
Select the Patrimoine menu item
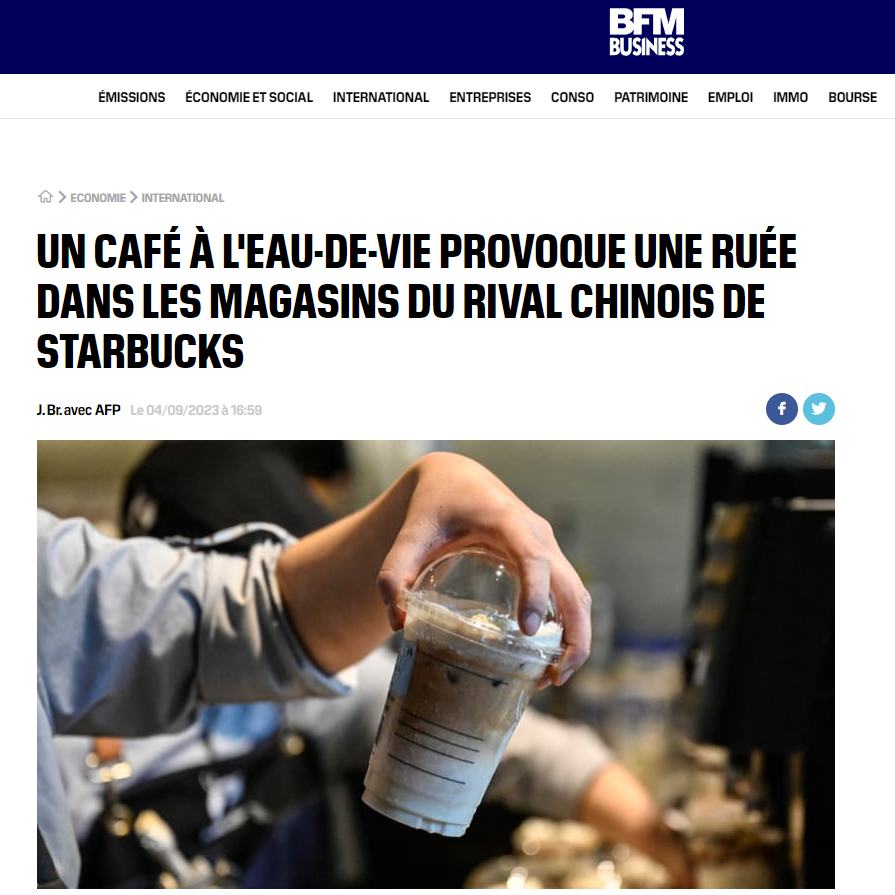click(x=651, y=98)
